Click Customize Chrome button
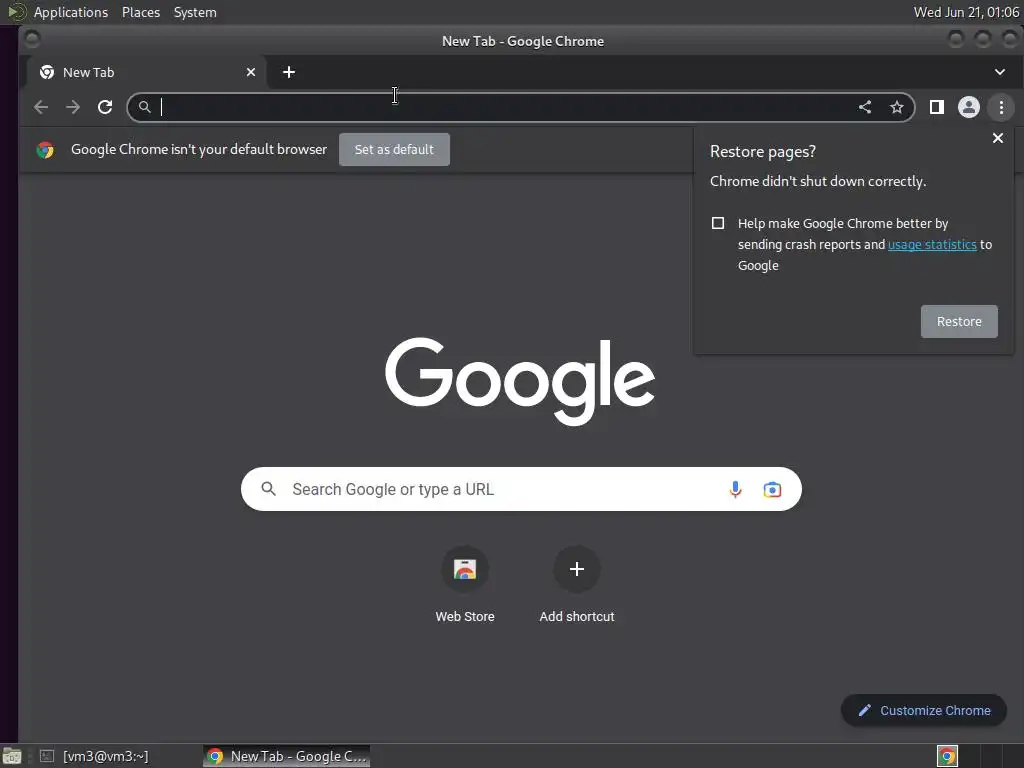1024x768 pixels. pyautogui.click(x=924, y=711)
